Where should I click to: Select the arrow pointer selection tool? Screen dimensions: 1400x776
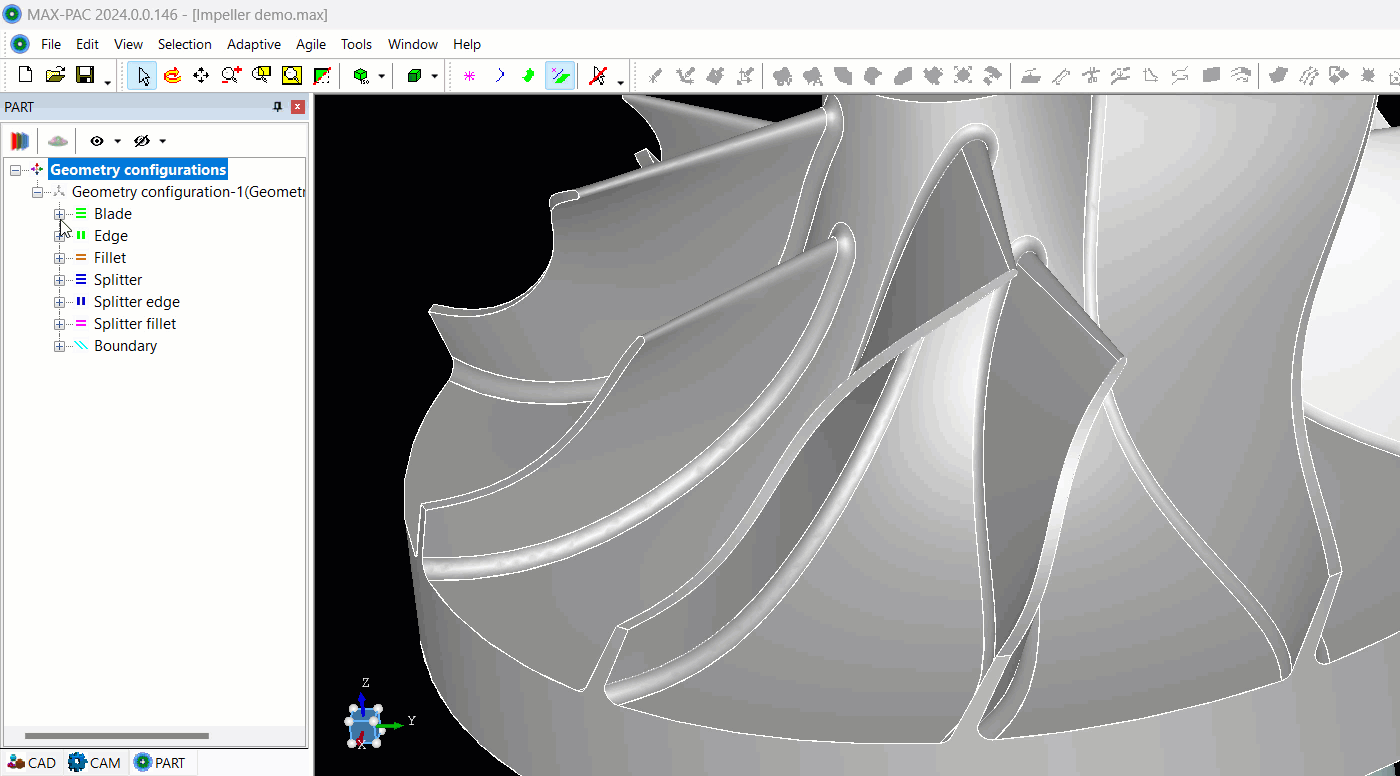pos(143,76)
